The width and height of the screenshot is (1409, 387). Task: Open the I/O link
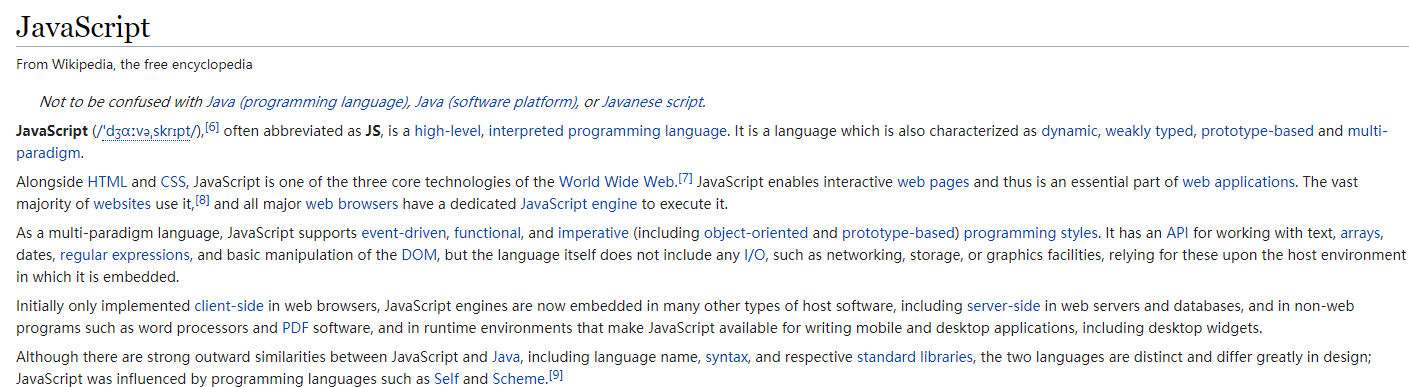[x=755, y=255]
